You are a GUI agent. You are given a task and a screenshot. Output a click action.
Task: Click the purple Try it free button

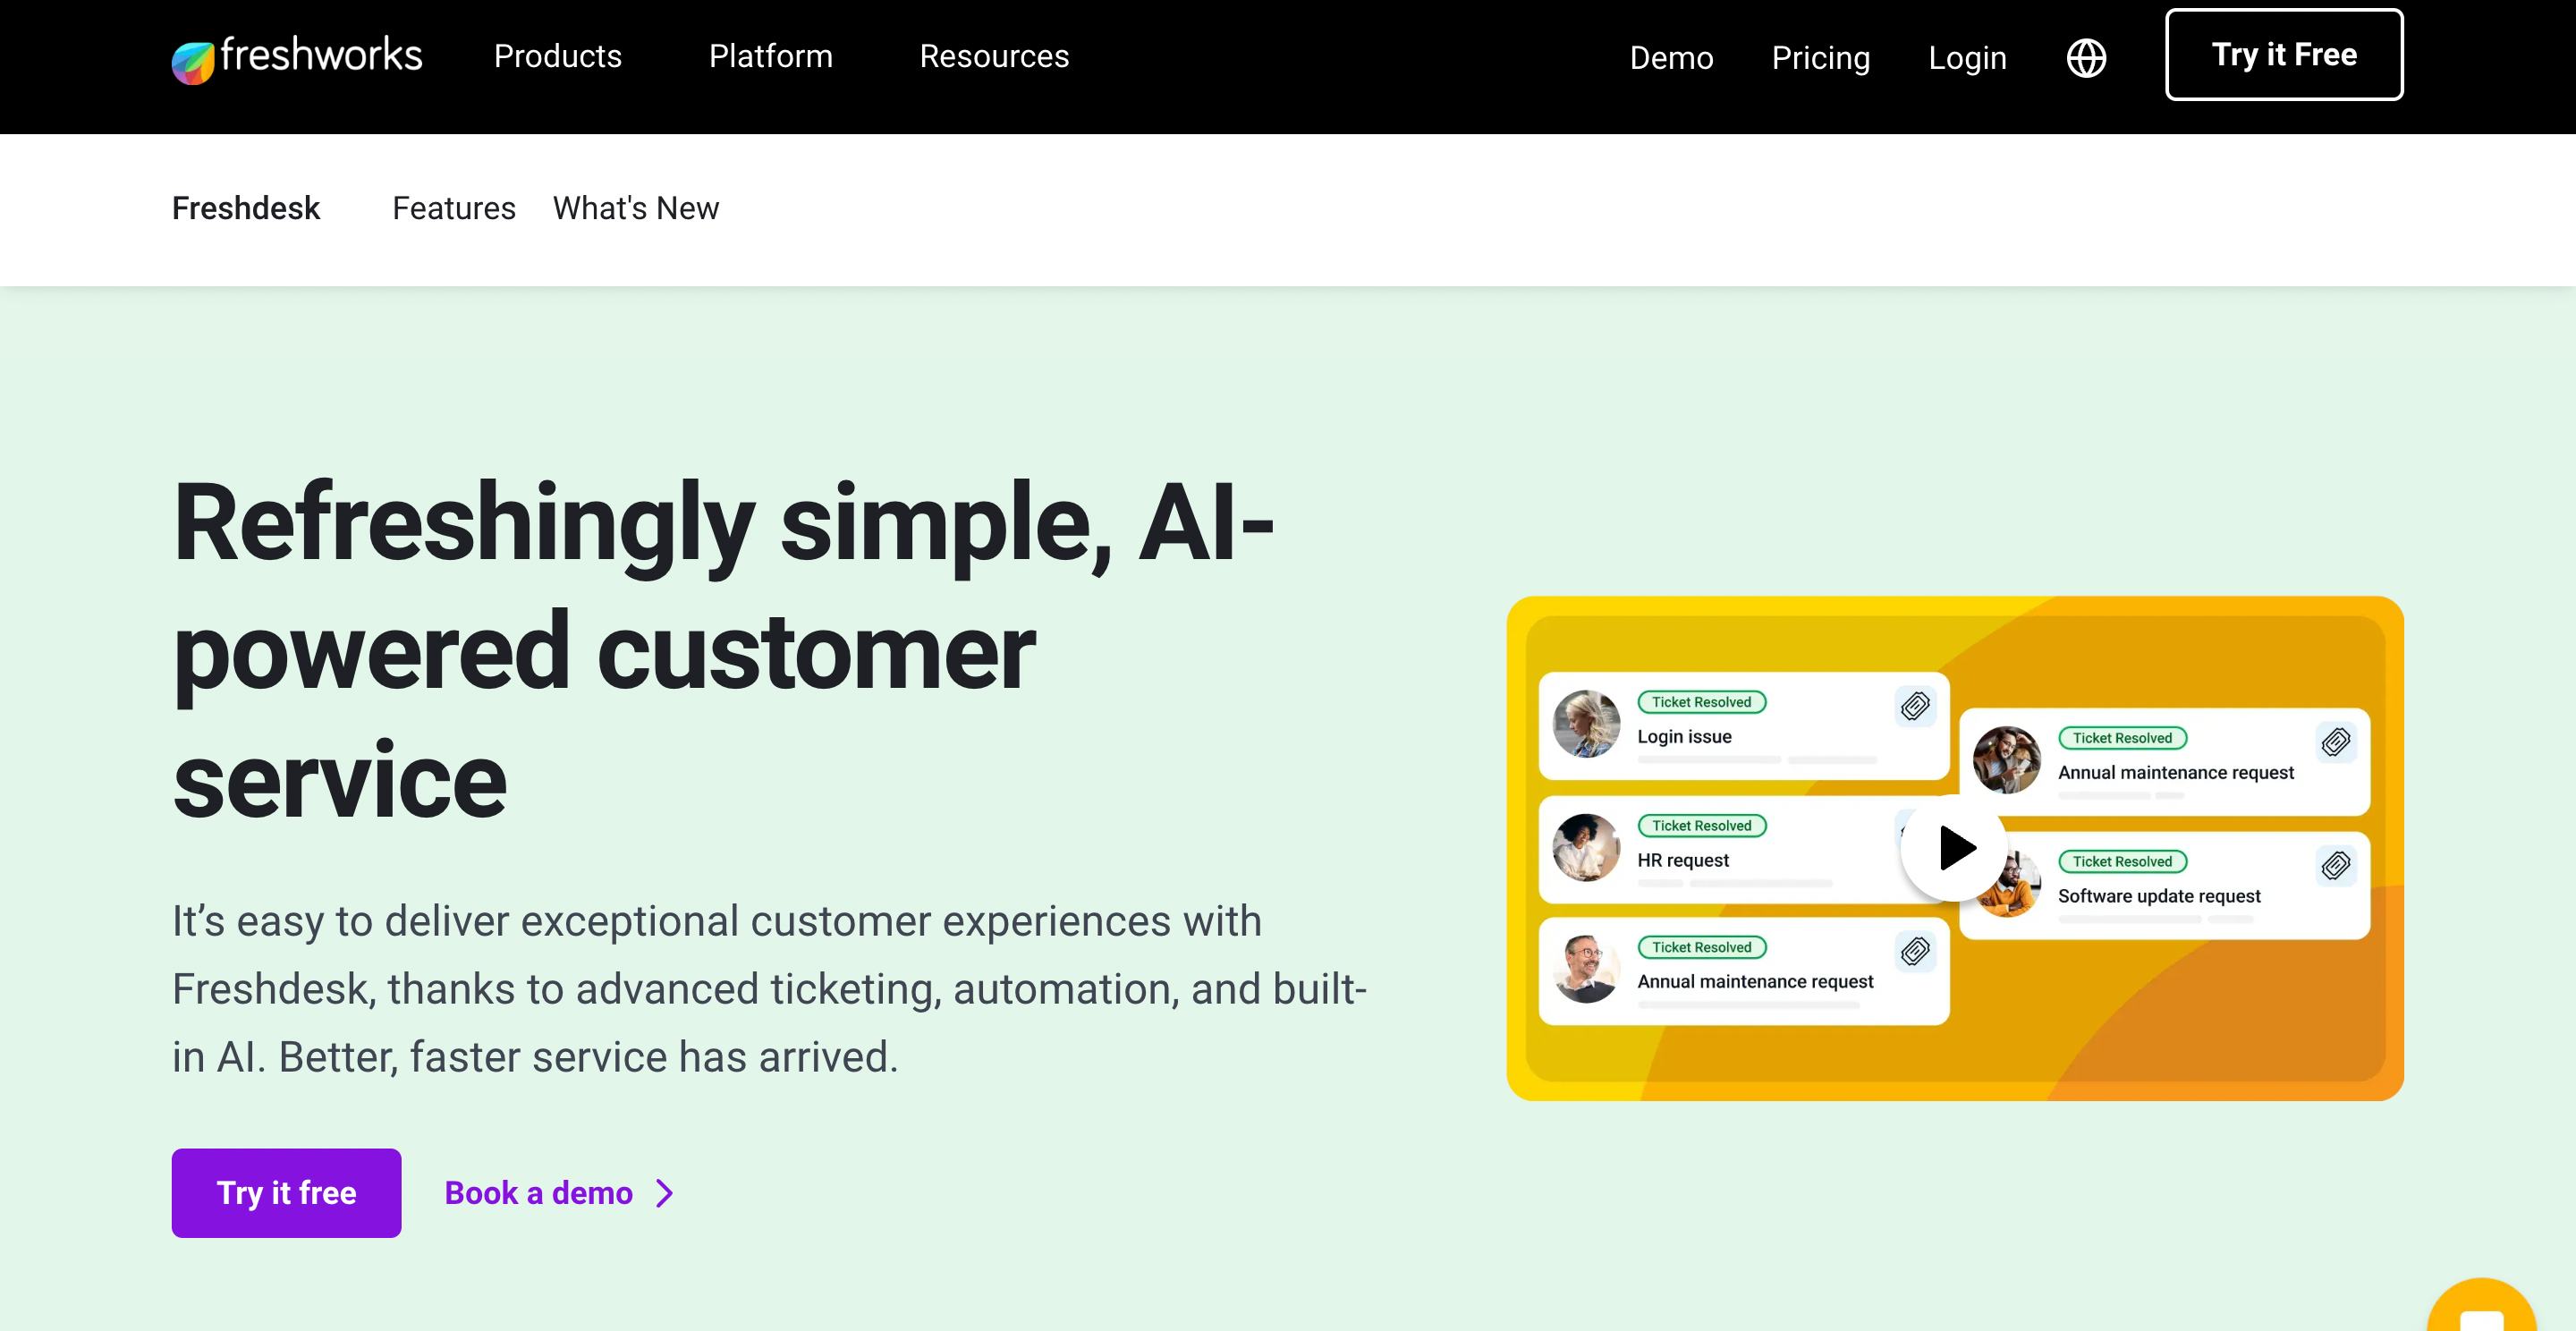(x=286, y=1193)
